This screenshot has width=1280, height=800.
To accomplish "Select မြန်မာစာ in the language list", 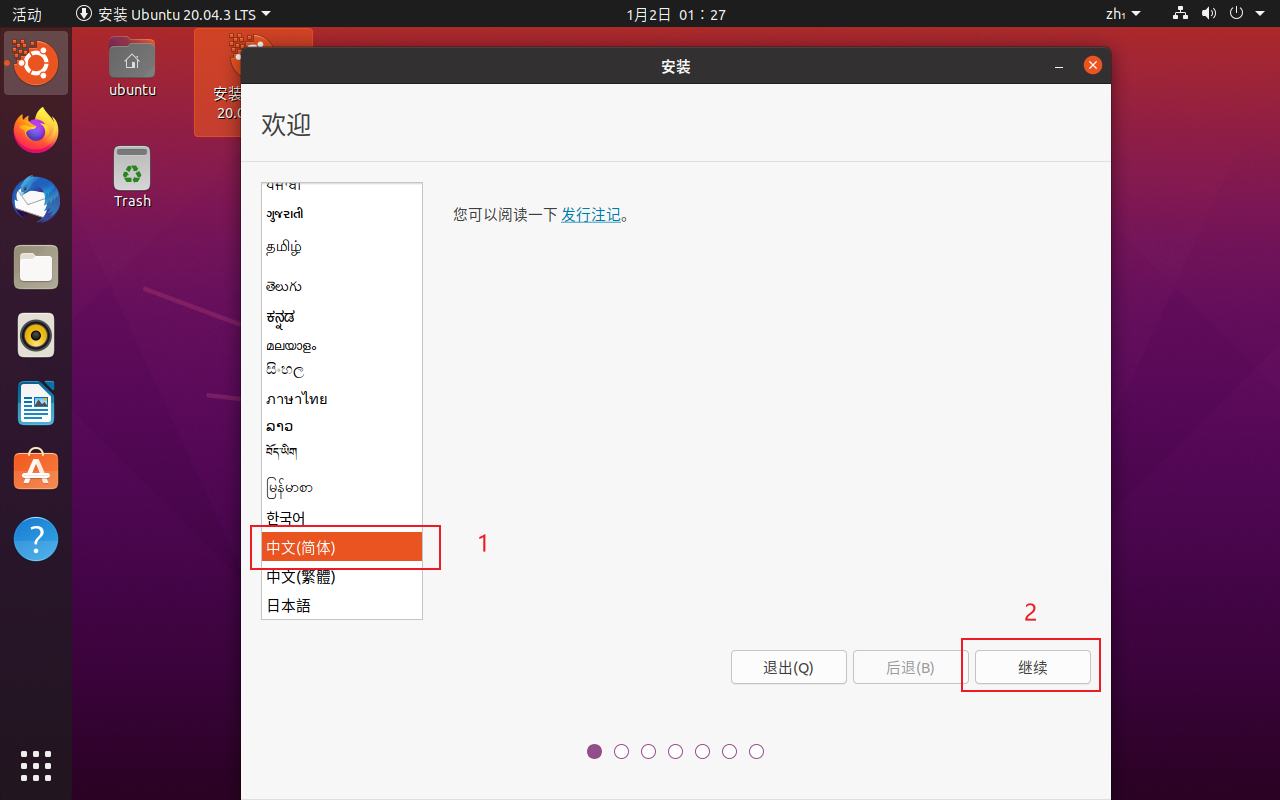I will coord(342,487).
